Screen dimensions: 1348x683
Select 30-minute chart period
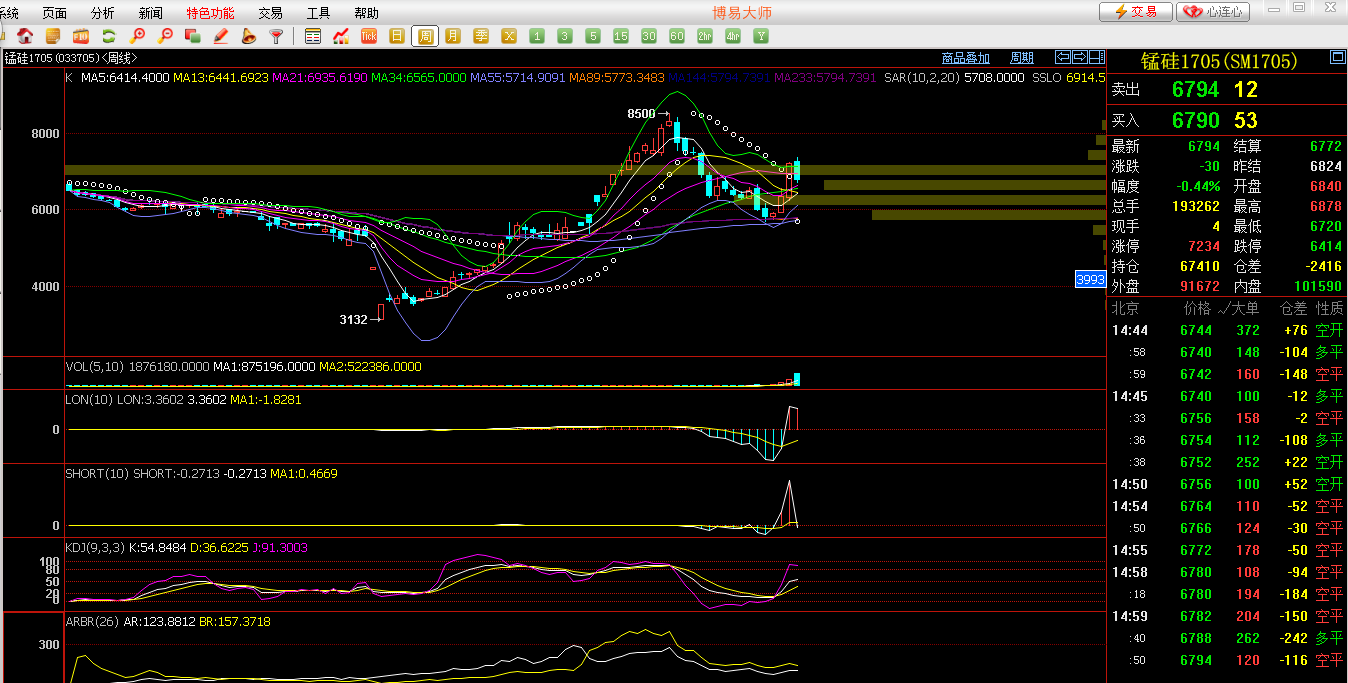(x=649, y=36)
